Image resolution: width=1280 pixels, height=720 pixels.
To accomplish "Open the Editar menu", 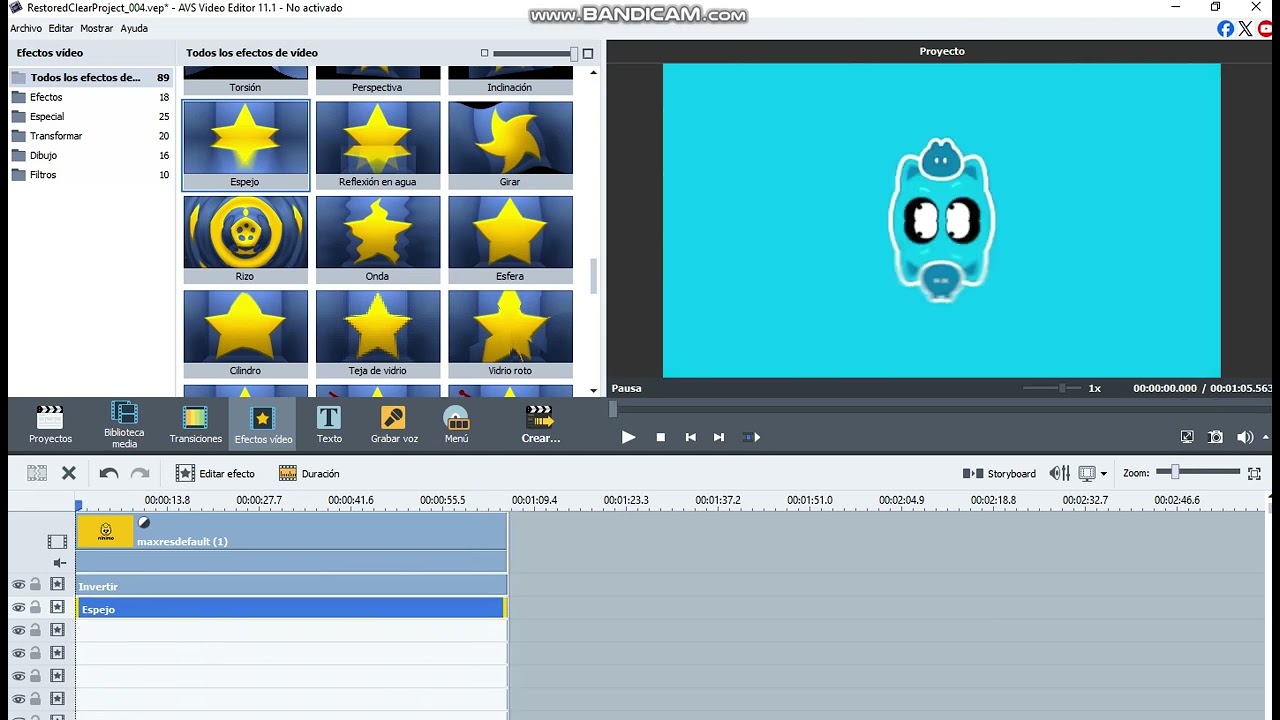I will (x=61, y=29).
